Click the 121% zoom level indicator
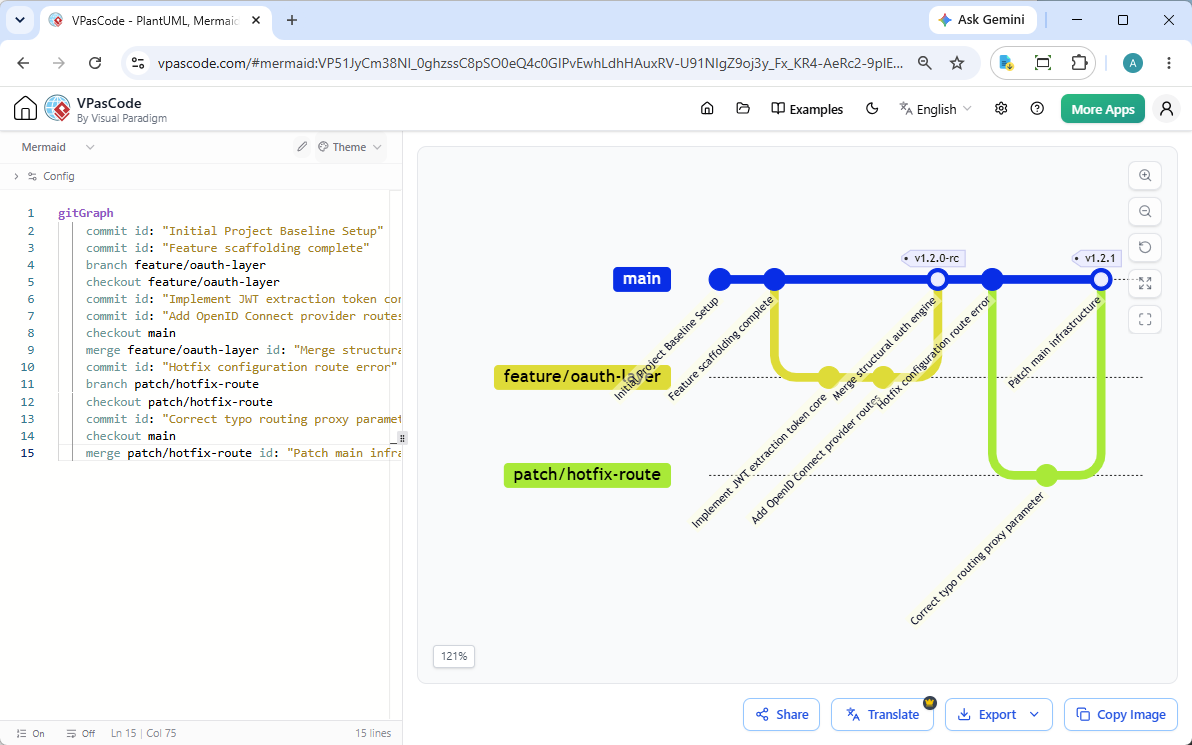This screenshot has height=745, width=1192. (454, 656)
